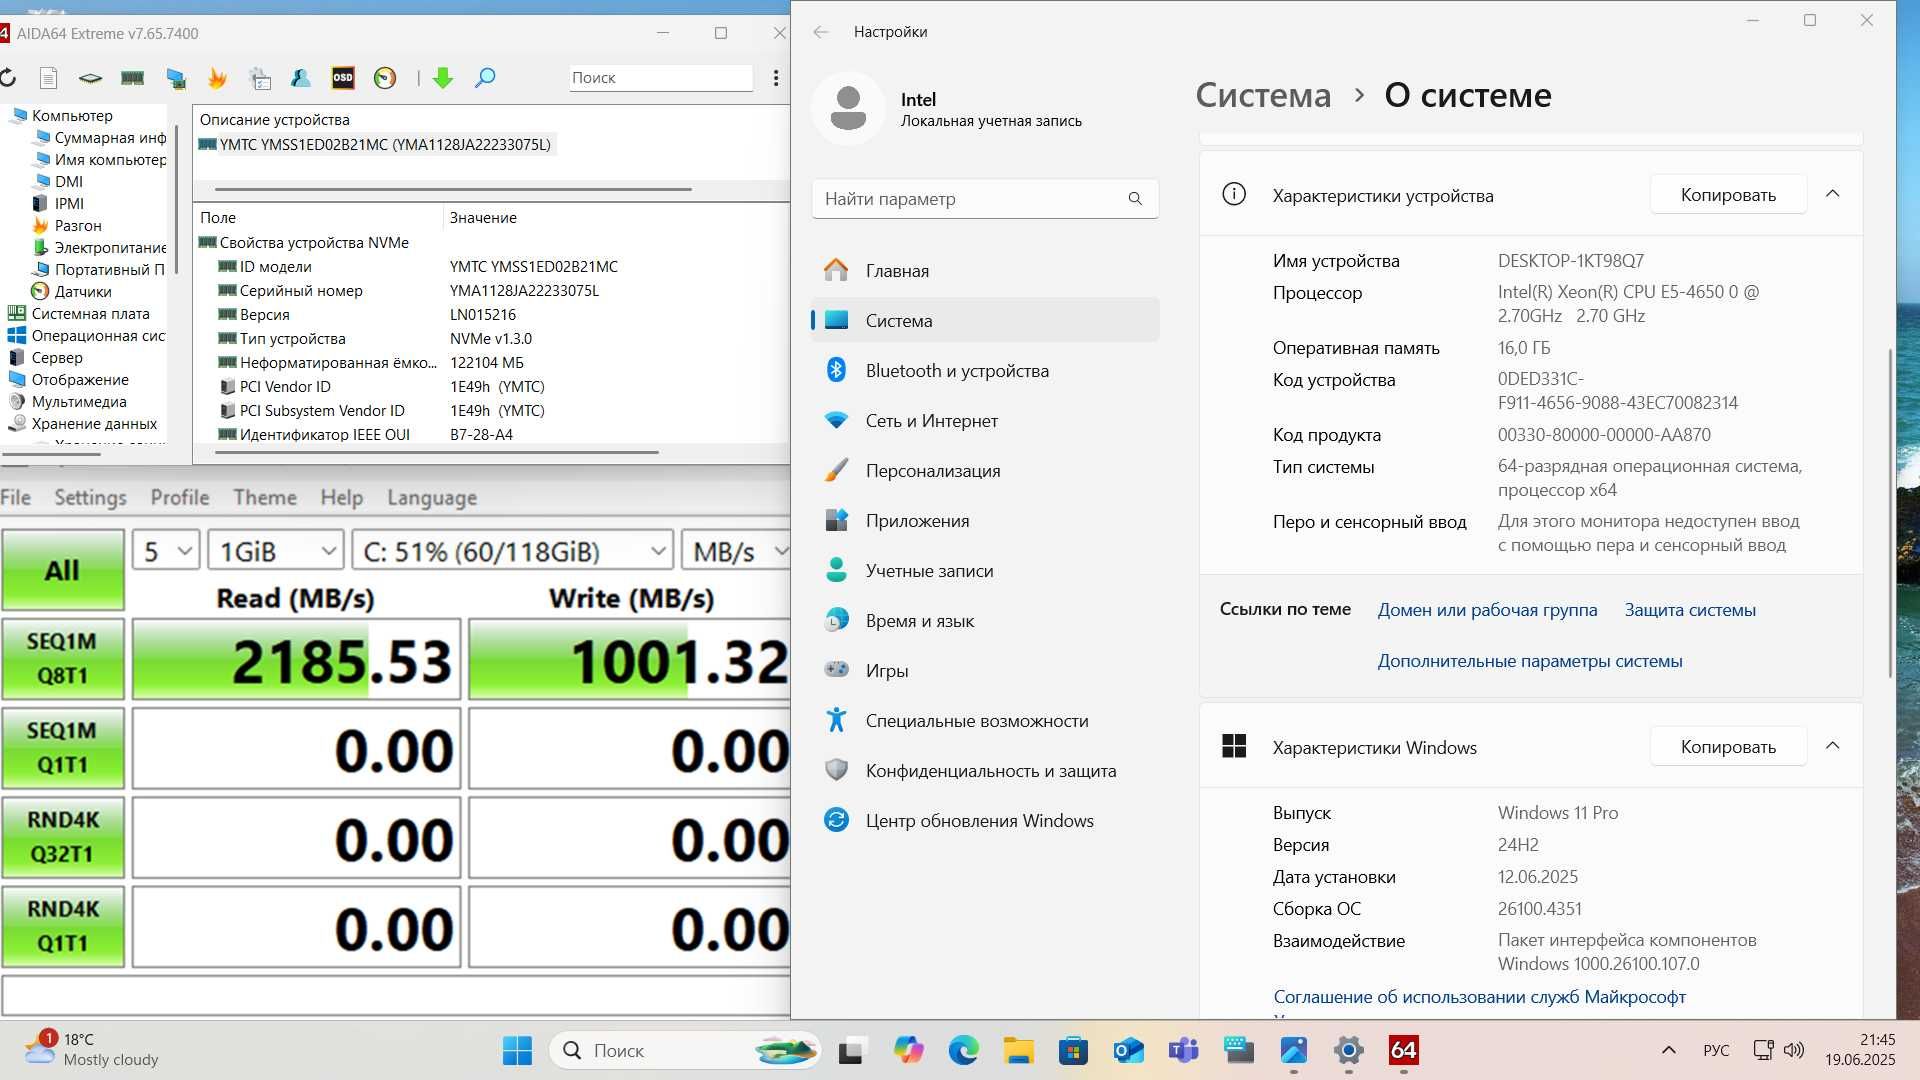Open Microsoft Edge from the taskbar
Image resolution: width=1920 pixels, height=1080 pixels.
(963, 1050)
